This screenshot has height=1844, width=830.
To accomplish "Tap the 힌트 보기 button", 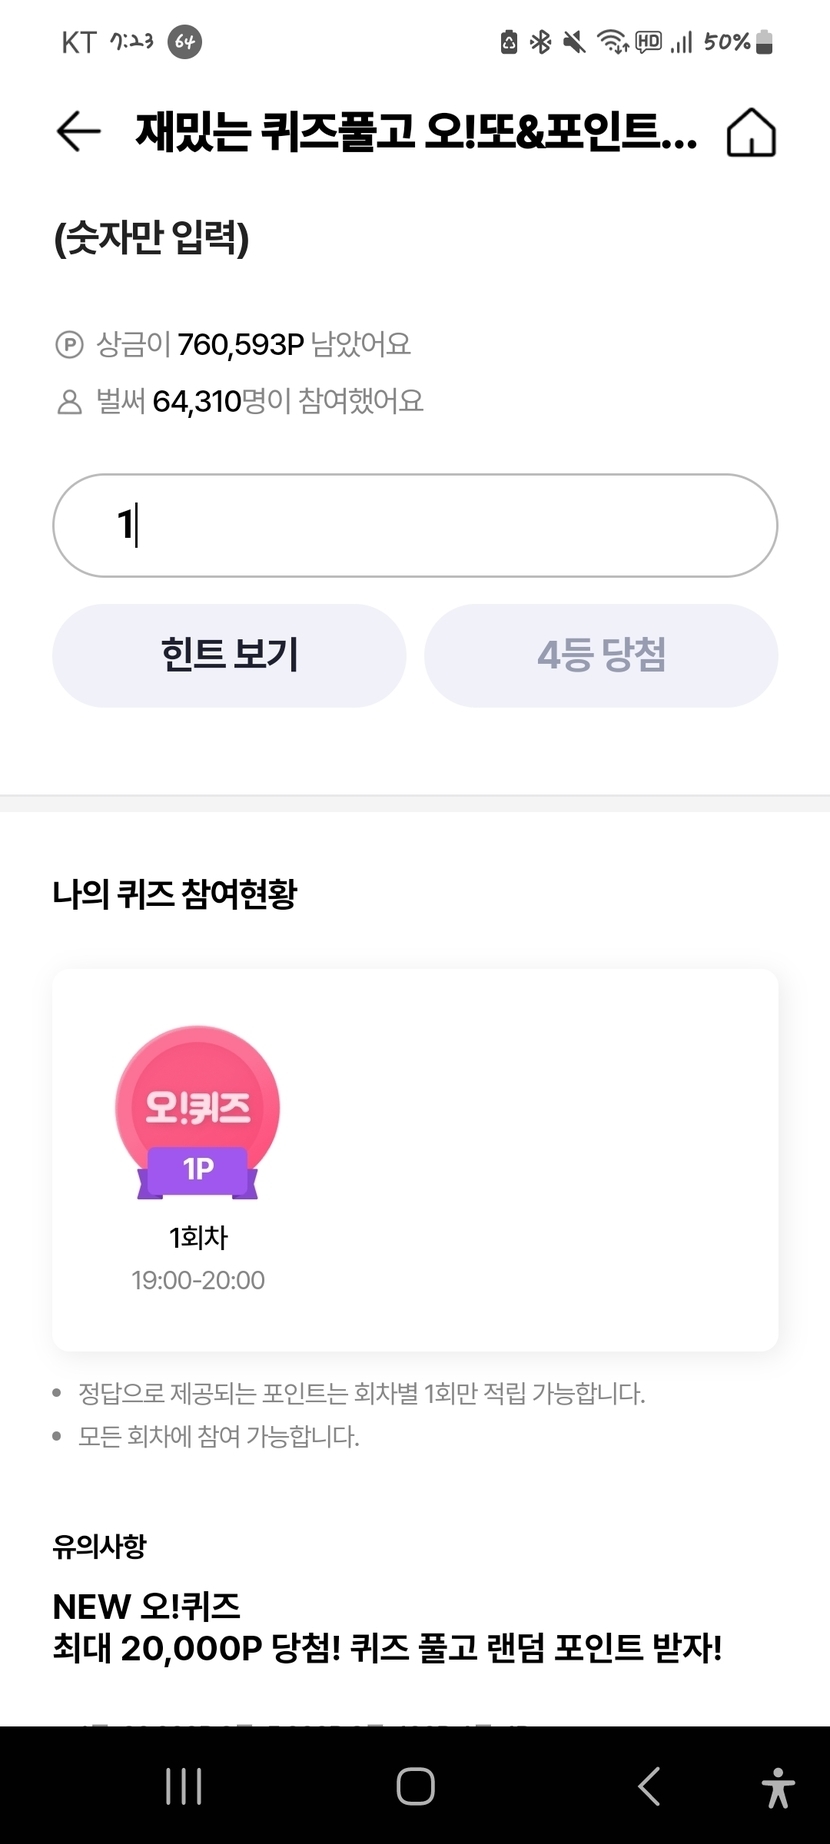I will (x=229, y=655).
